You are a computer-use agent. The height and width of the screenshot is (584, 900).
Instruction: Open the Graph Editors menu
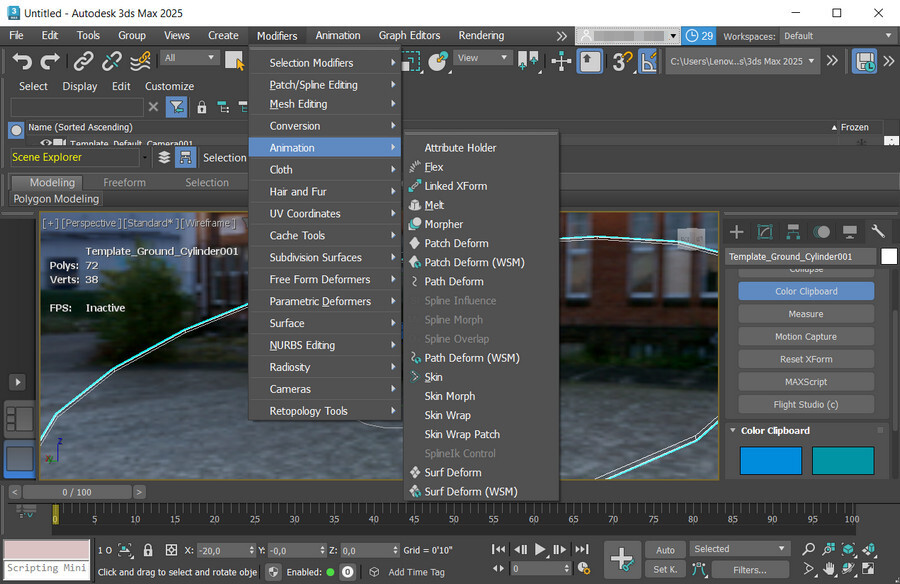coord(409,36)
